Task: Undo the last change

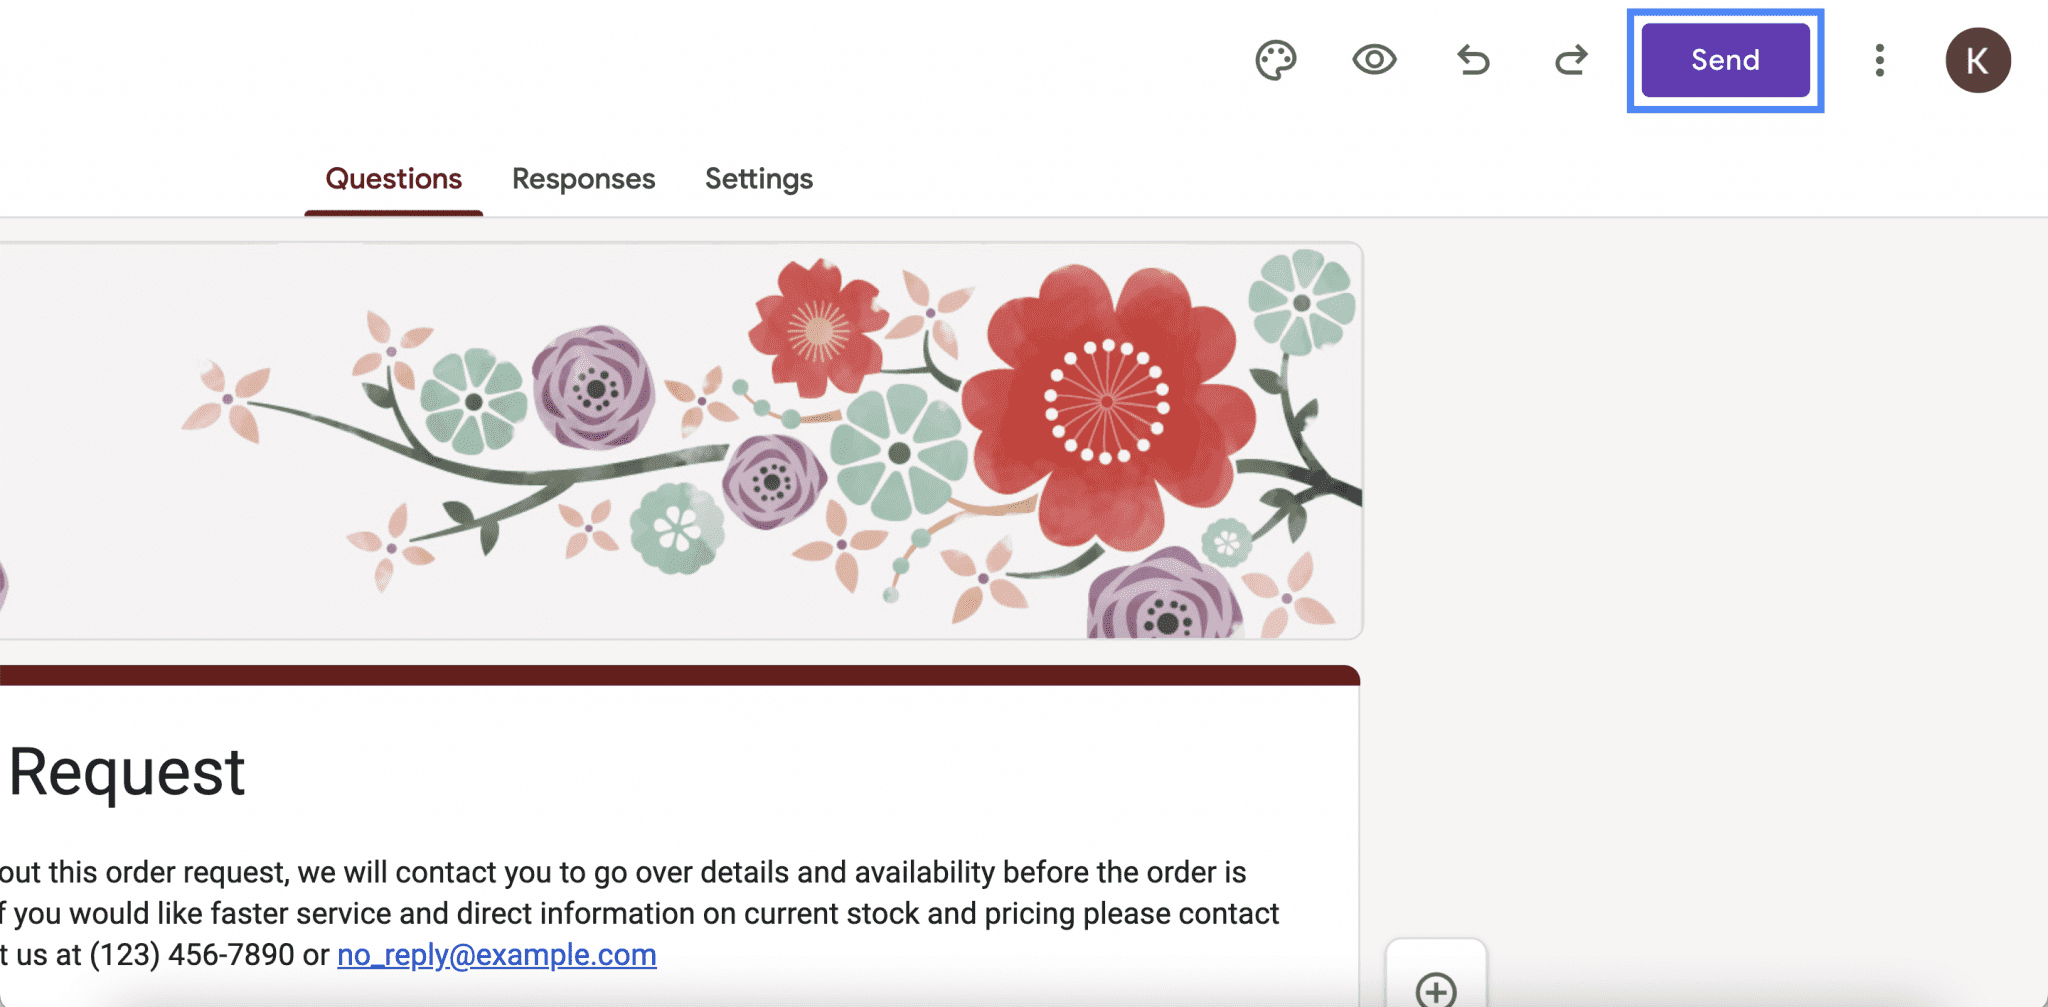Action: click(1473, 60)
